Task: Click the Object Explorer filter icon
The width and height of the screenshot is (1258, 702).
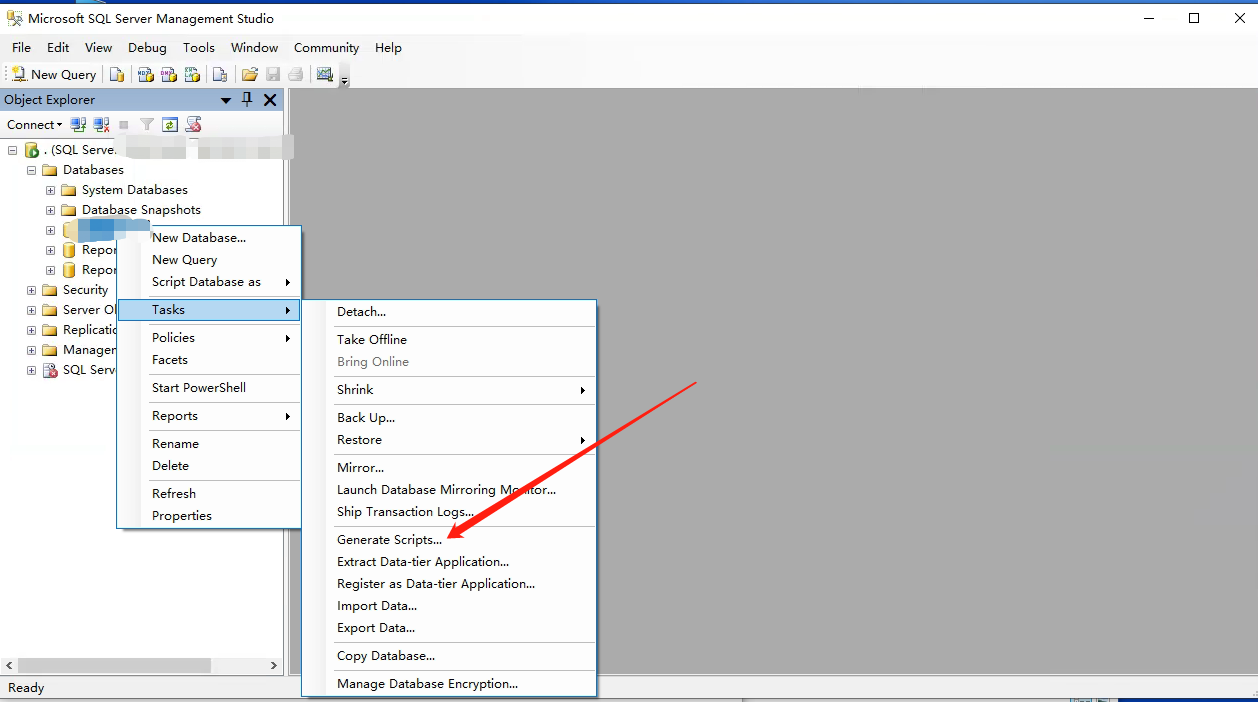Action: click(x=146, y=124)
